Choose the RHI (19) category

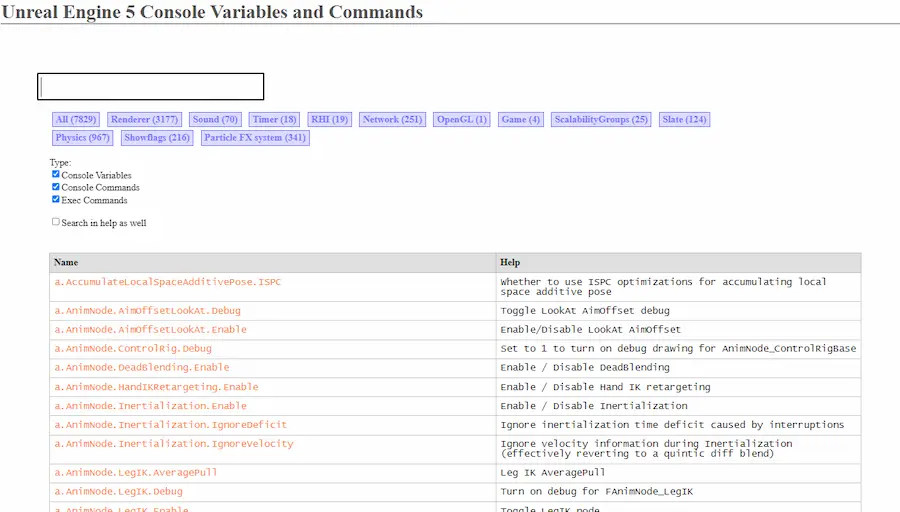coord(329,119)
